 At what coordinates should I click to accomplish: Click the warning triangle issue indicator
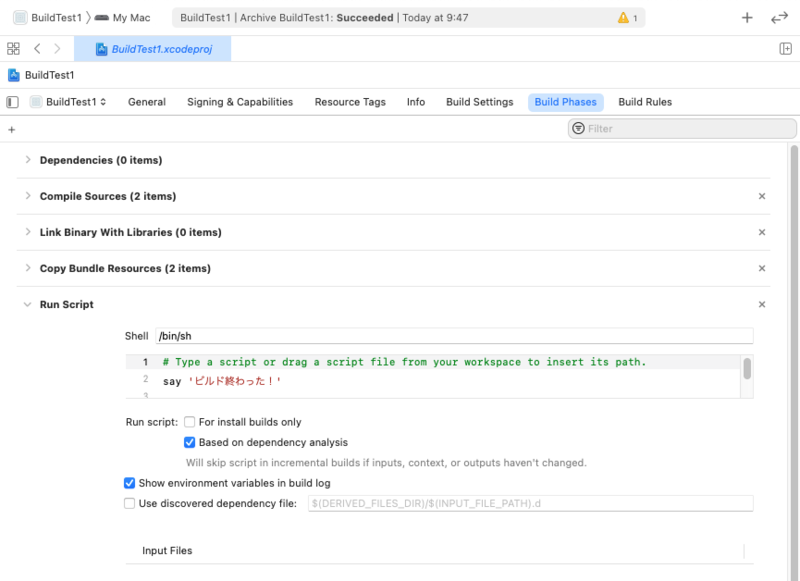(623, 18)
